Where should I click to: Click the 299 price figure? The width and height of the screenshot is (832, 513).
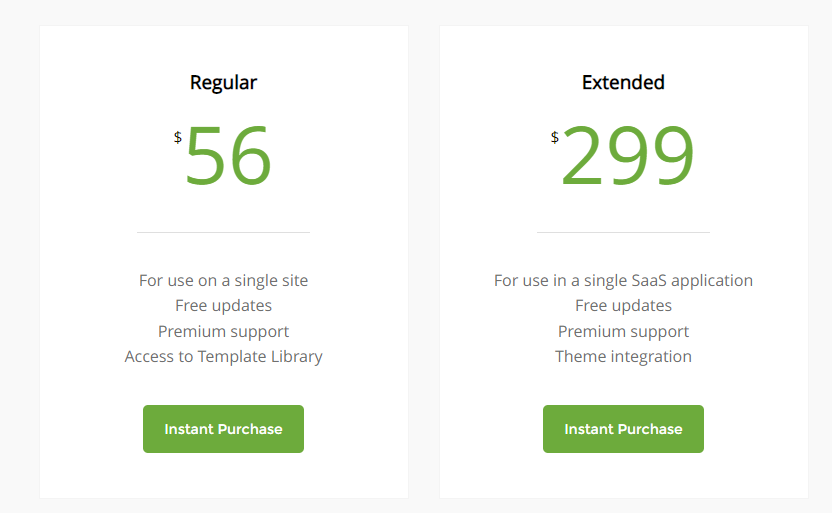[627, 157]
